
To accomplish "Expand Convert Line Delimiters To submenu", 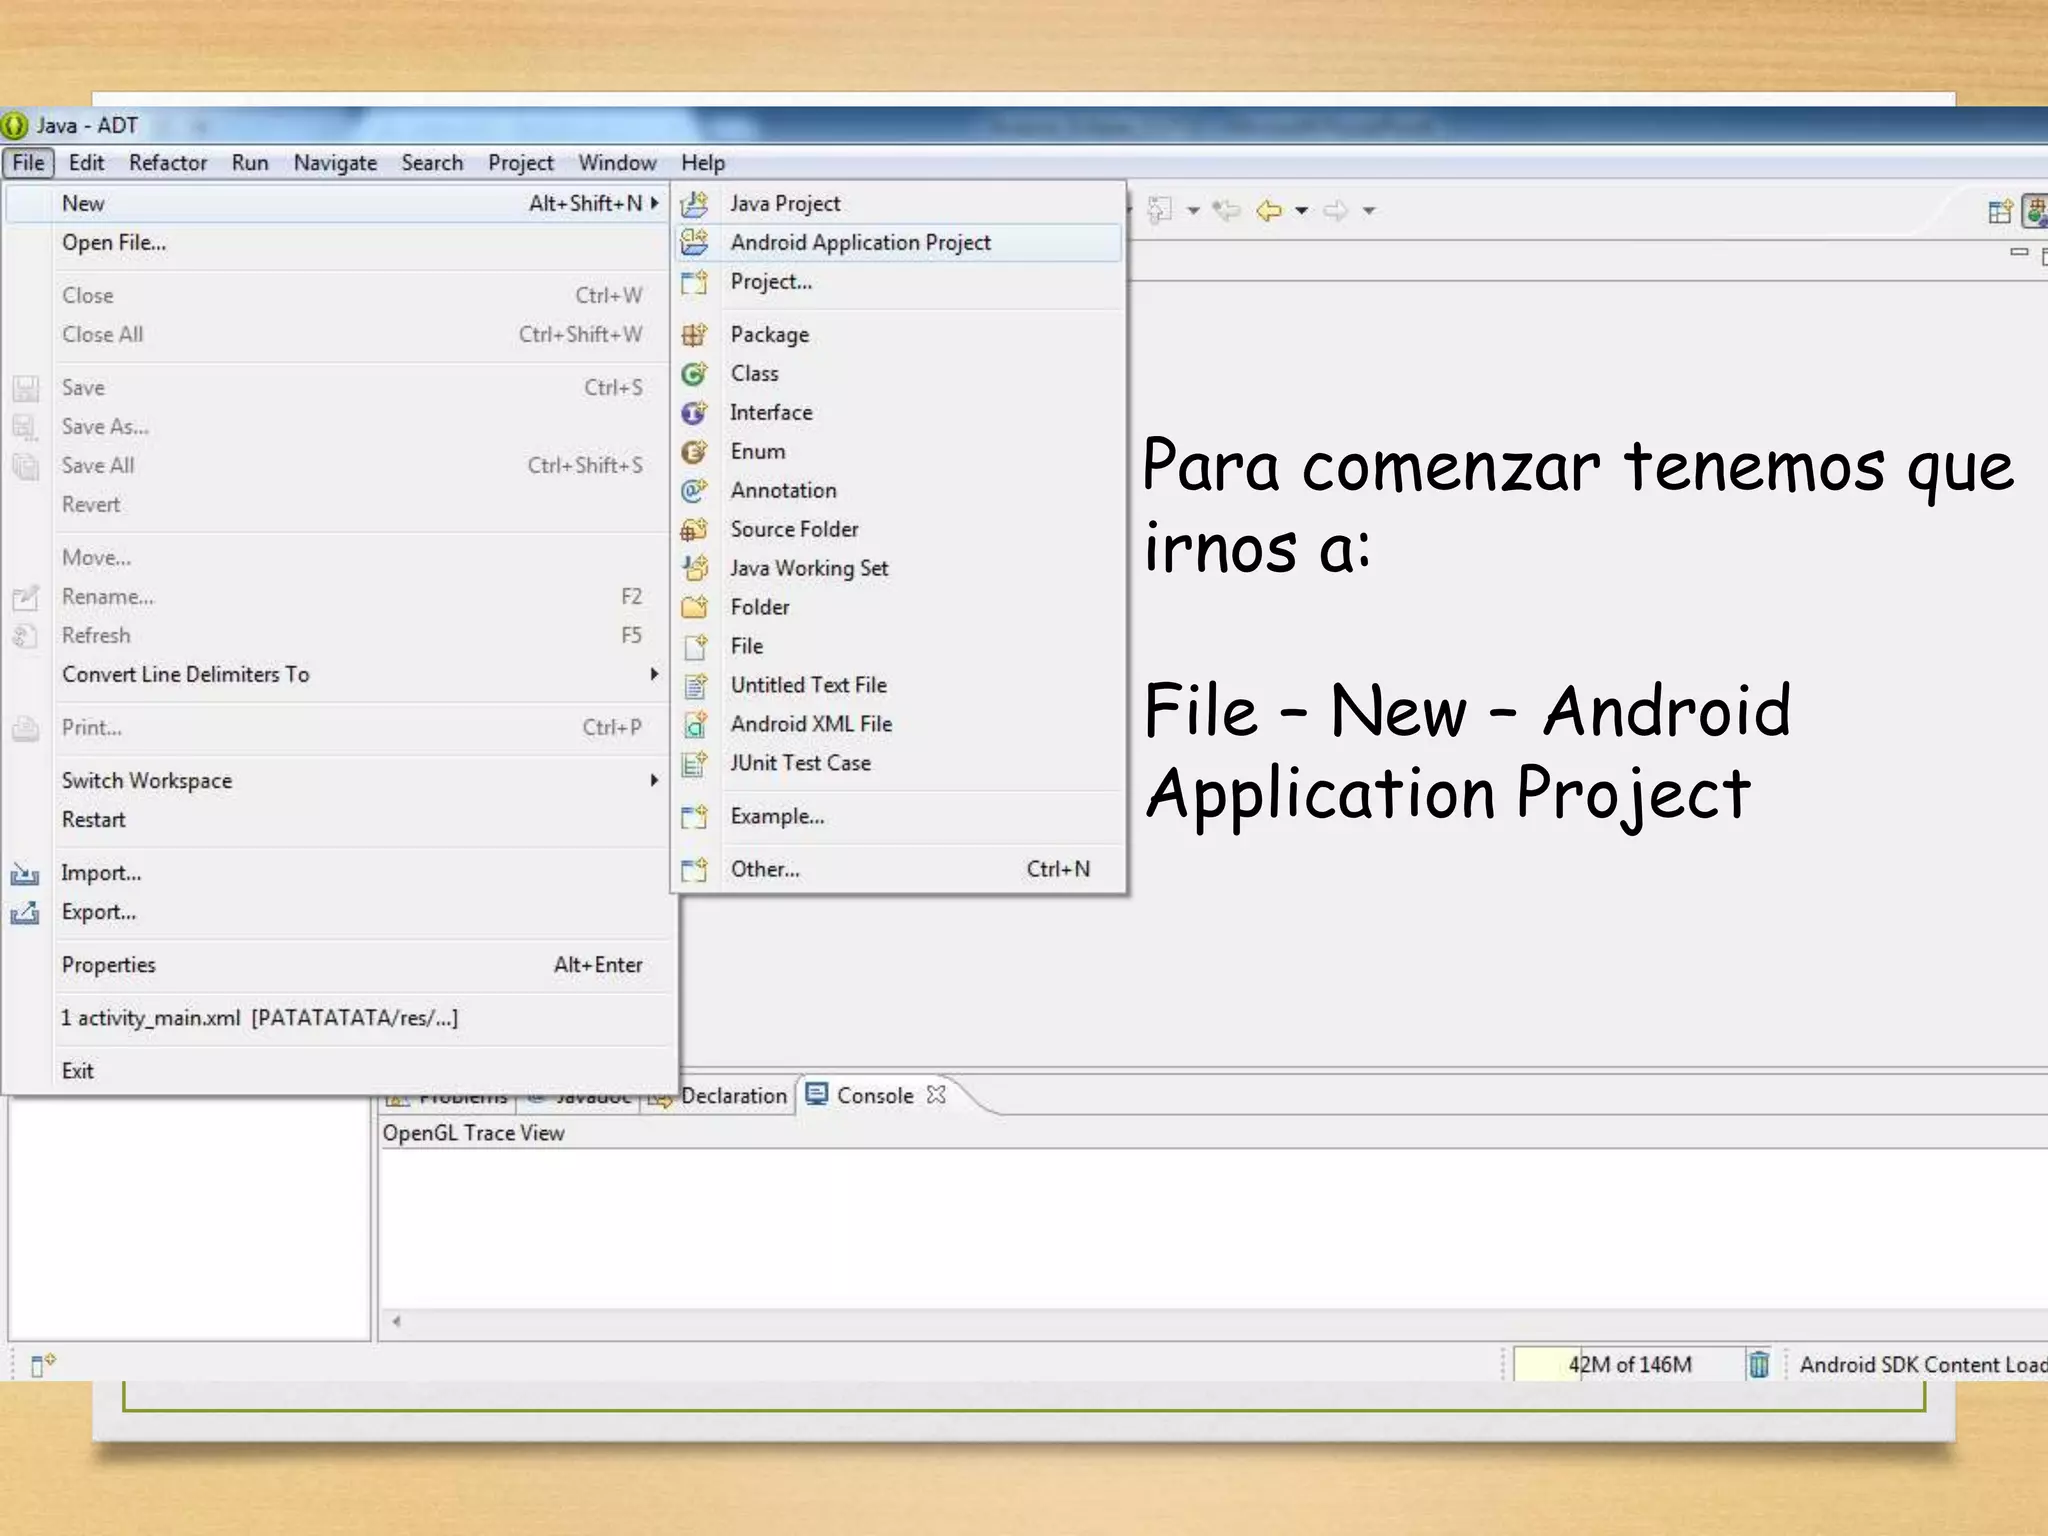I will 654,674.
